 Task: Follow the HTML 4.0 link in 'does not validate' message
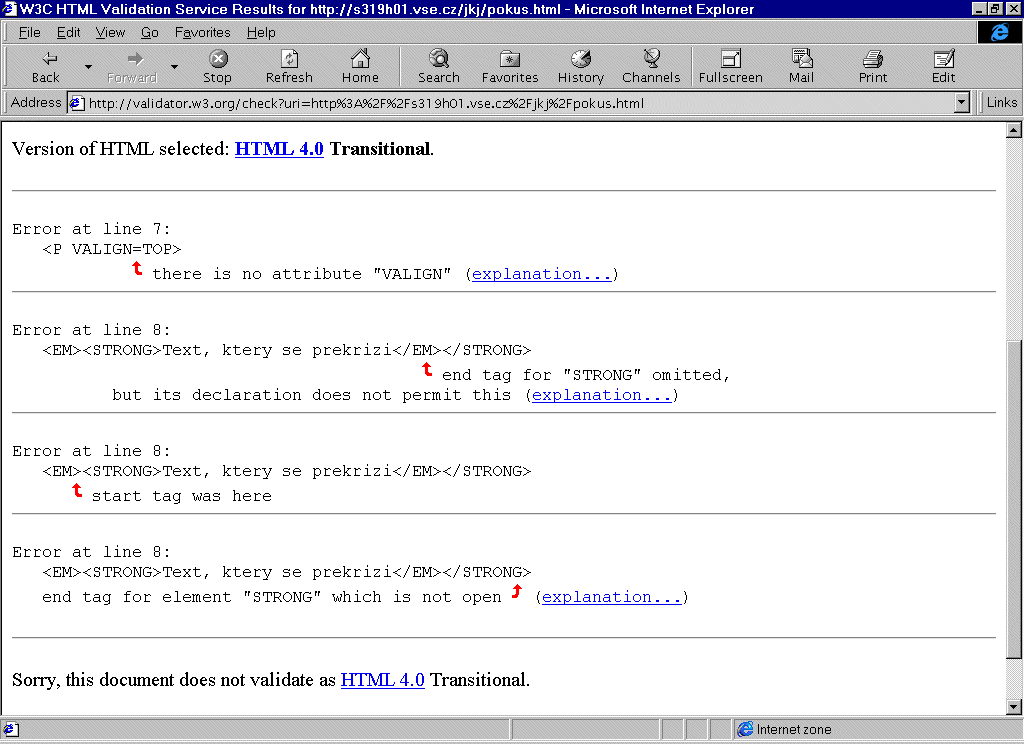[x=383, y=680]
